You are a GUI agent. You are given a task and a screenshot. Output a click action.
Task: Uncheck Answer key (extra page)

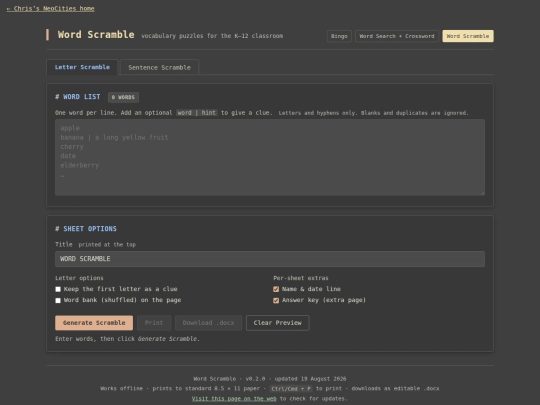point(276,300)
